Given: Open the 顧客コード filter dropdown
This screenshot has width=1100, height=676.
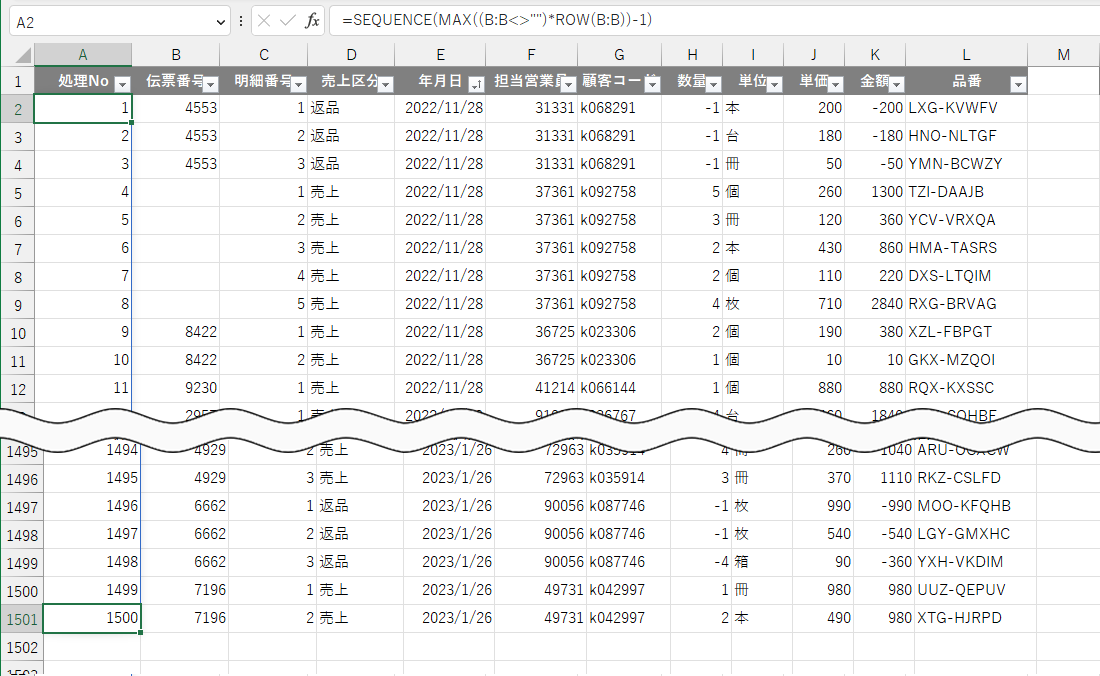Looking at the screenshot, I should pos(652,85).
